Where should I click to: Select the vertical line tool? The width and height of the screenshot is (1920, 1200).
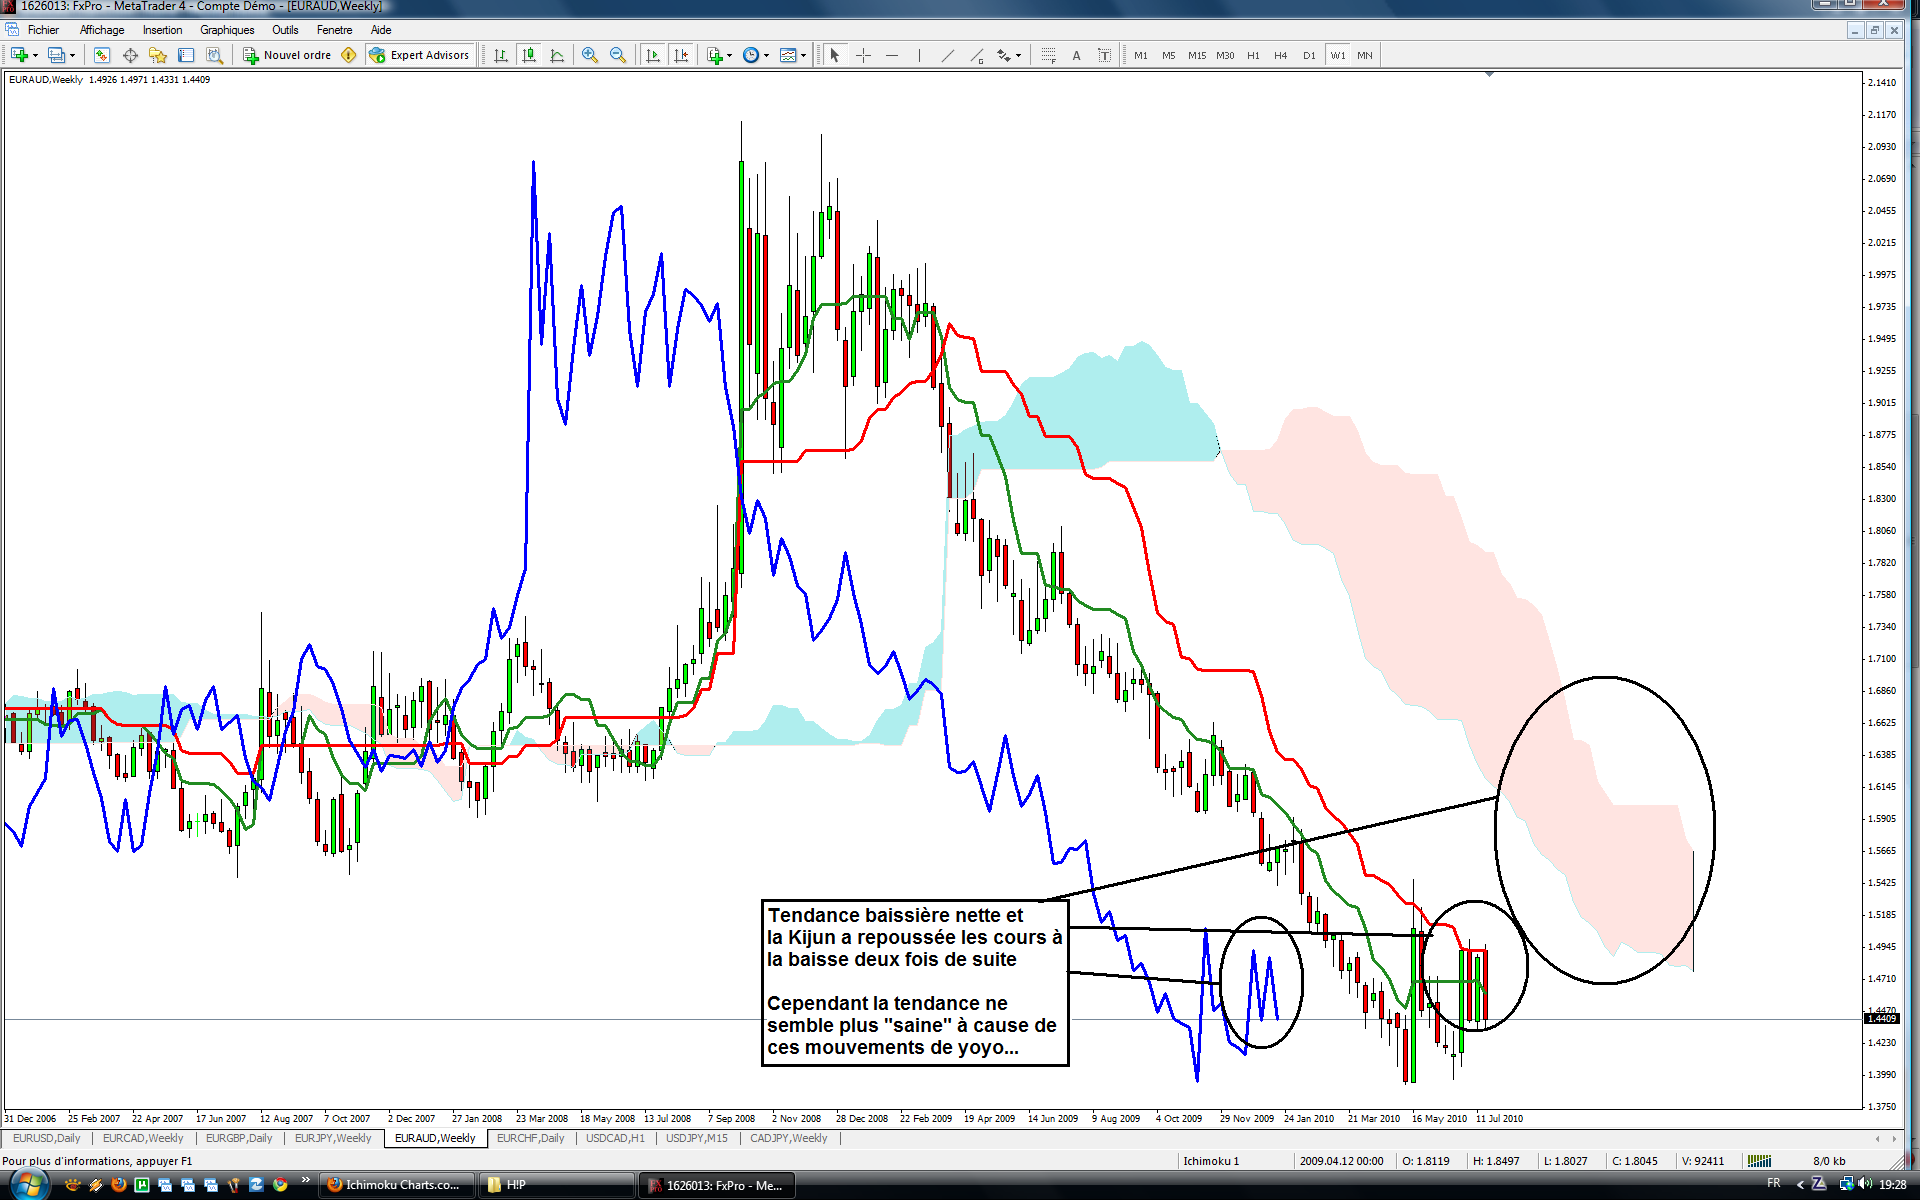point(919,55)
